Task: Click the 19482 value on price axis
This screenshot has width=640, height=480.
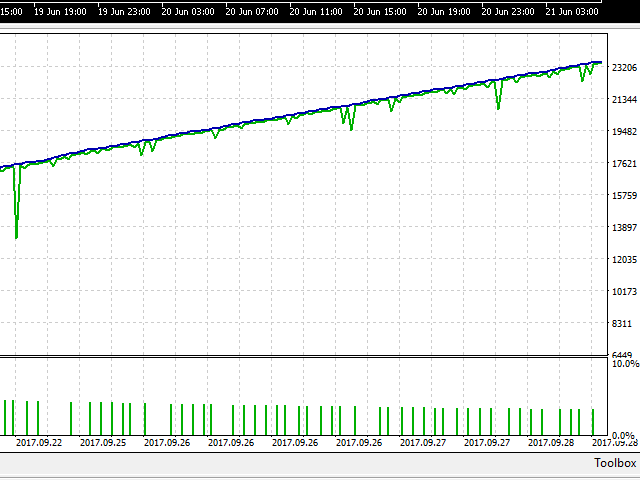Action: click(625, 132)
